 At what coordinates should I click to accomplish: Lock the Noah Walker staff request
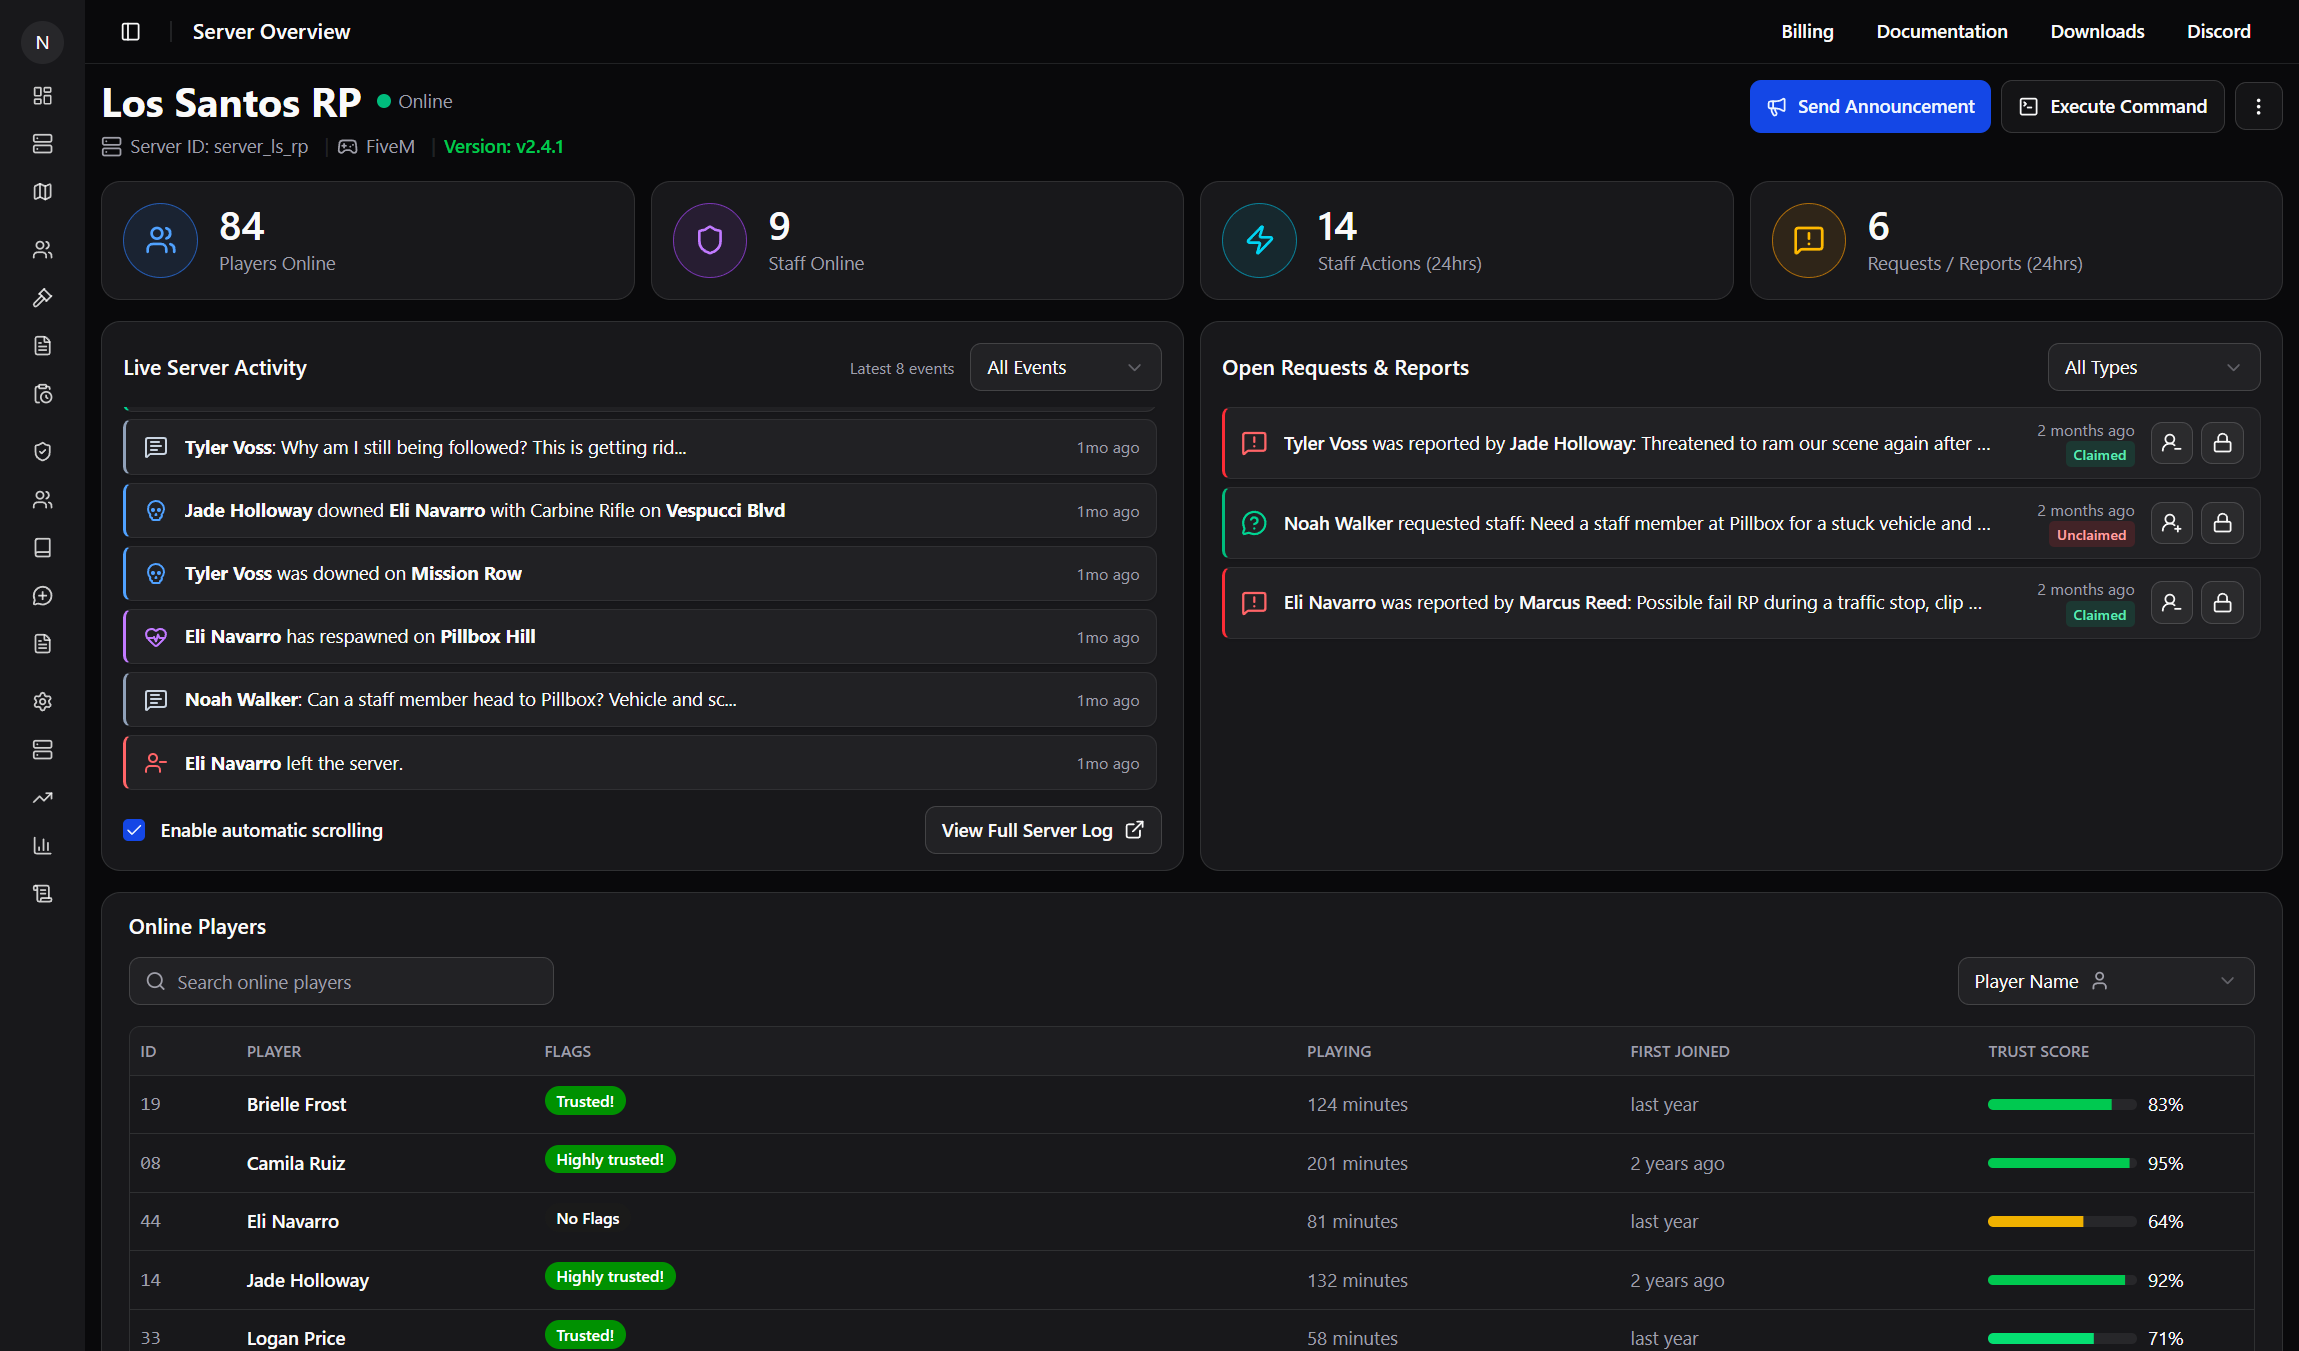[x=2222, y=523]
